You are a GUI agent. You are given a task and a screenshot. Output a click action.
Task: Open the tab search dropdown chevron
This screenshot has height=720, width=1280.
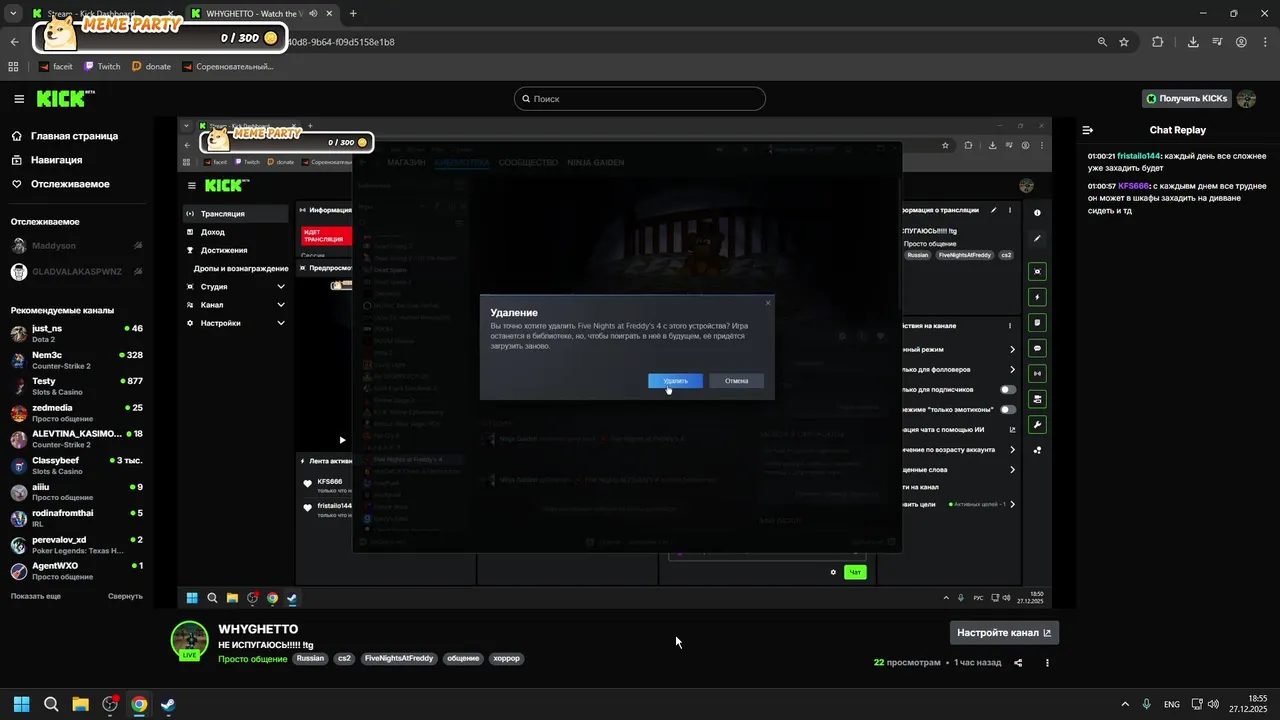(13, 14)
